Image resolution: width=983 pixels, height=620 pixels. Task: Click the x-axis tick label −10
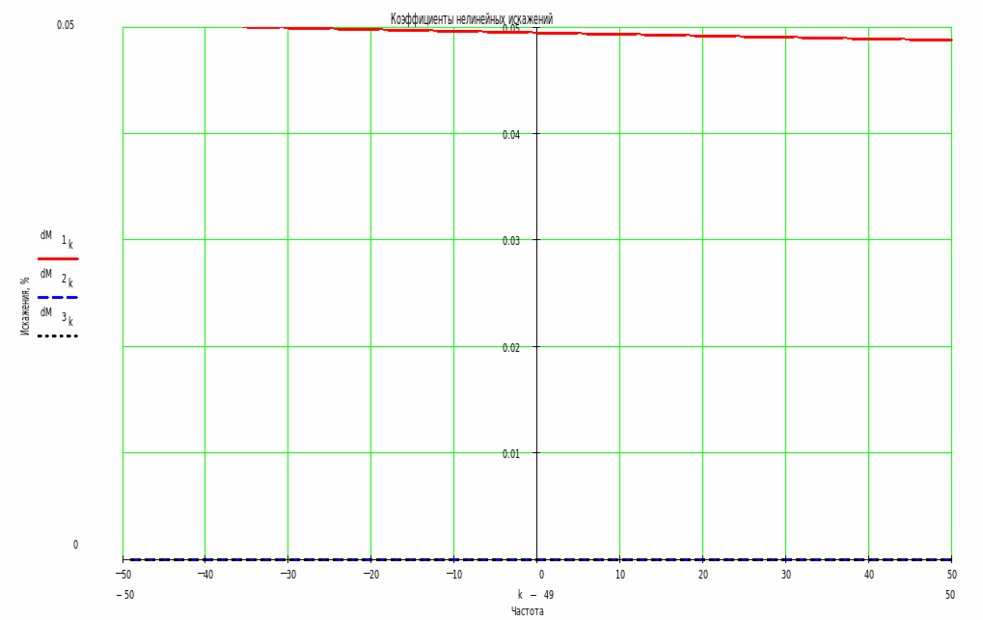454,574
